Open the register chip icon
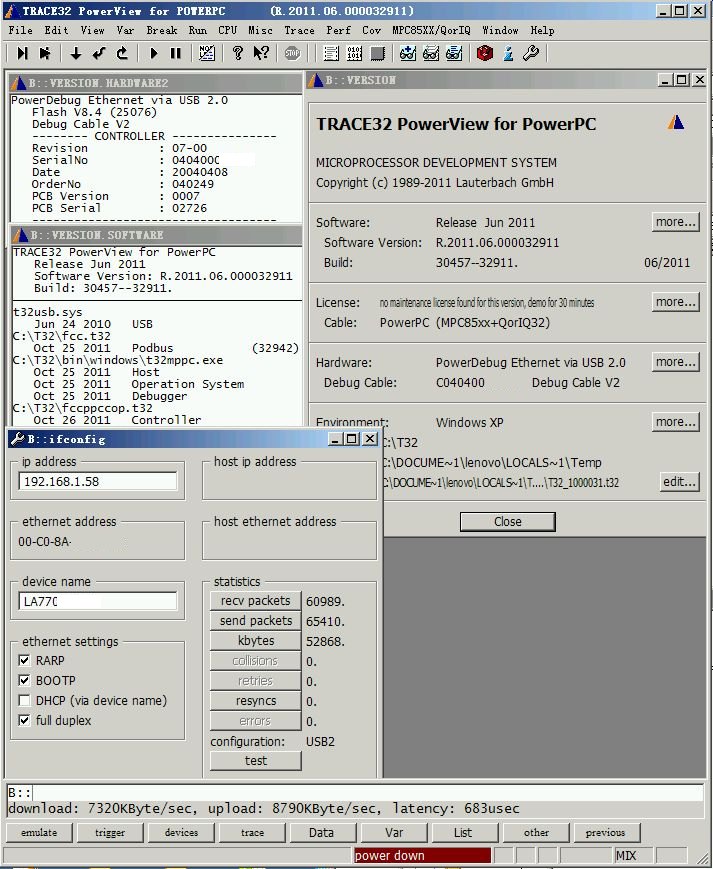The height and width of the screenshot is (869, 713). (377, 53)
